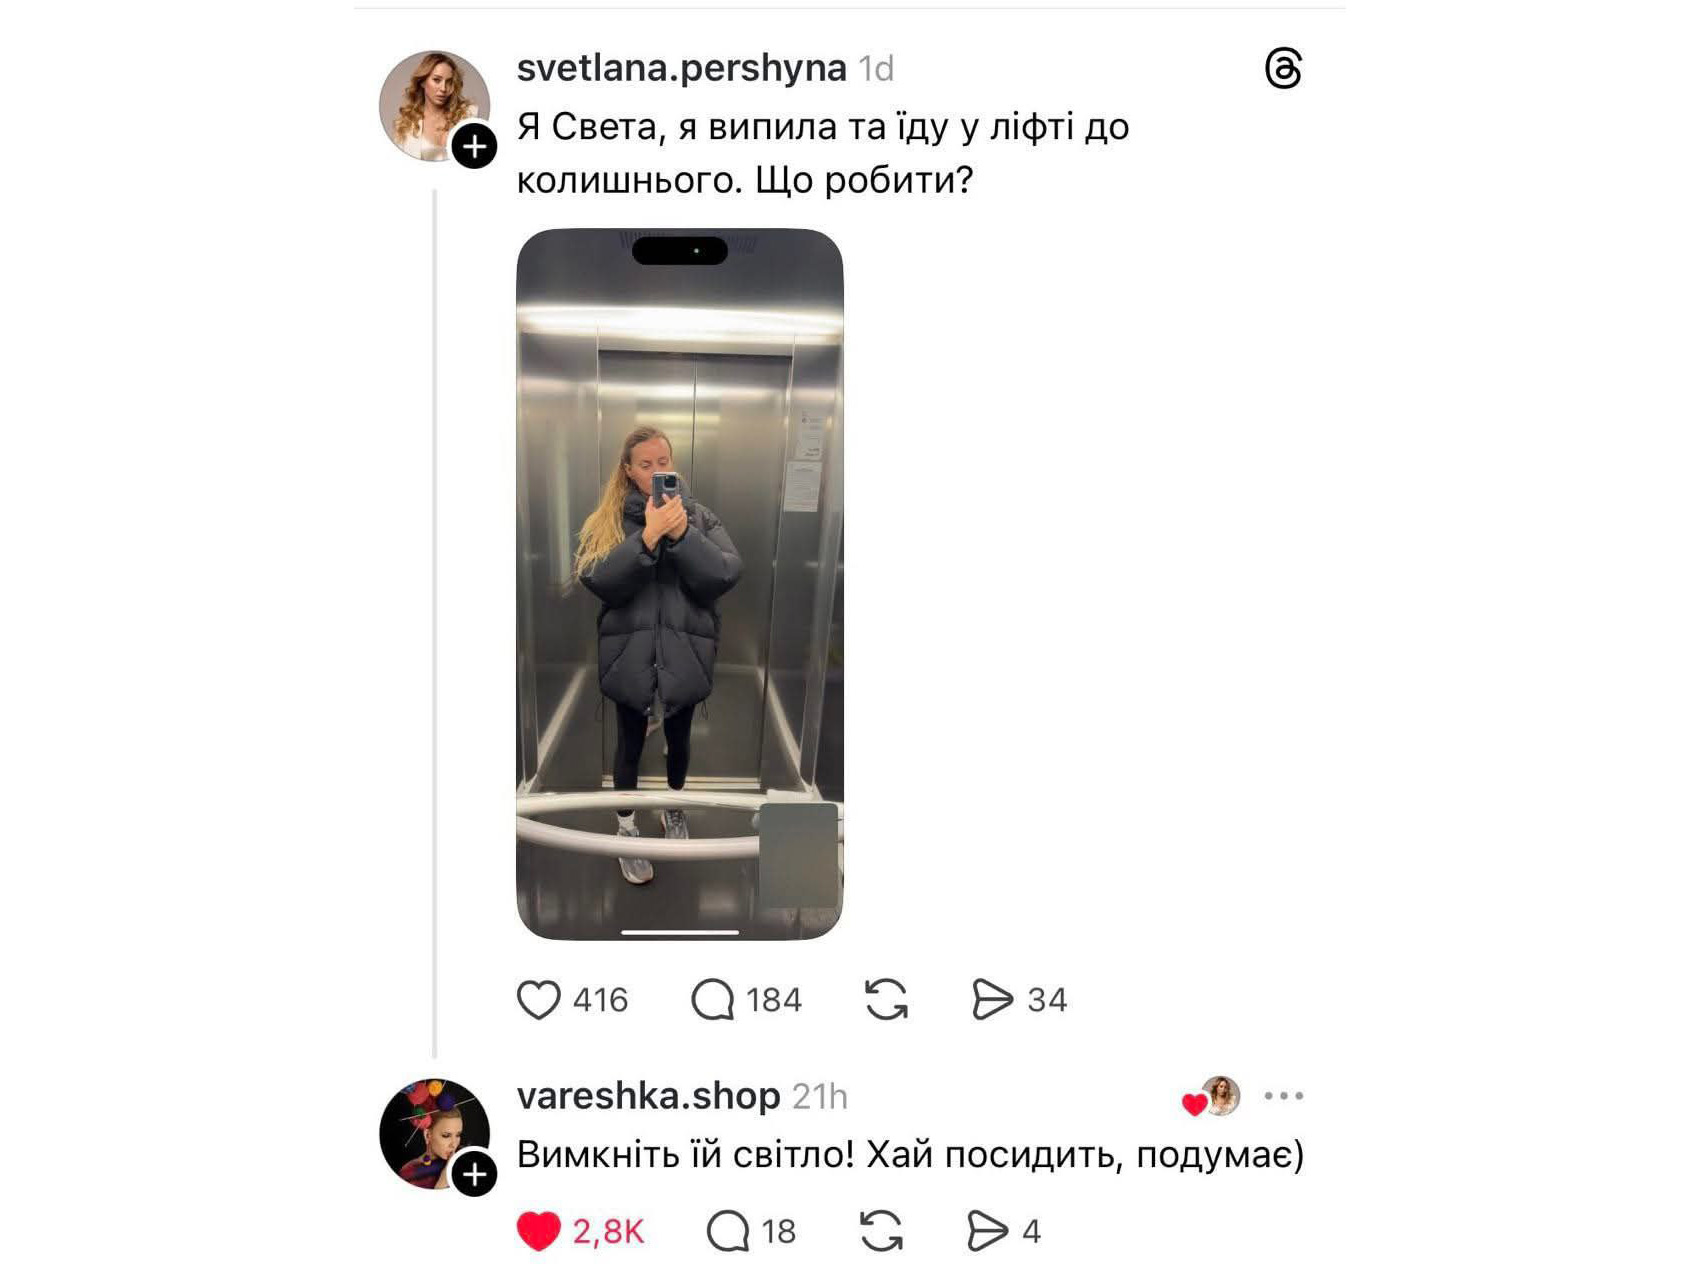View vareshka.shop's profile picture
Image resolution: width=1701 pixels, height=1280 pixels.
pos(434,1133)
